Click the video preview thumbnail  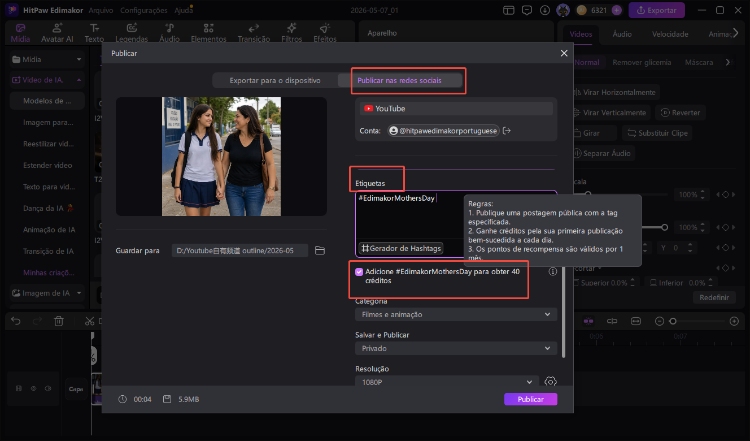point(221,156)
